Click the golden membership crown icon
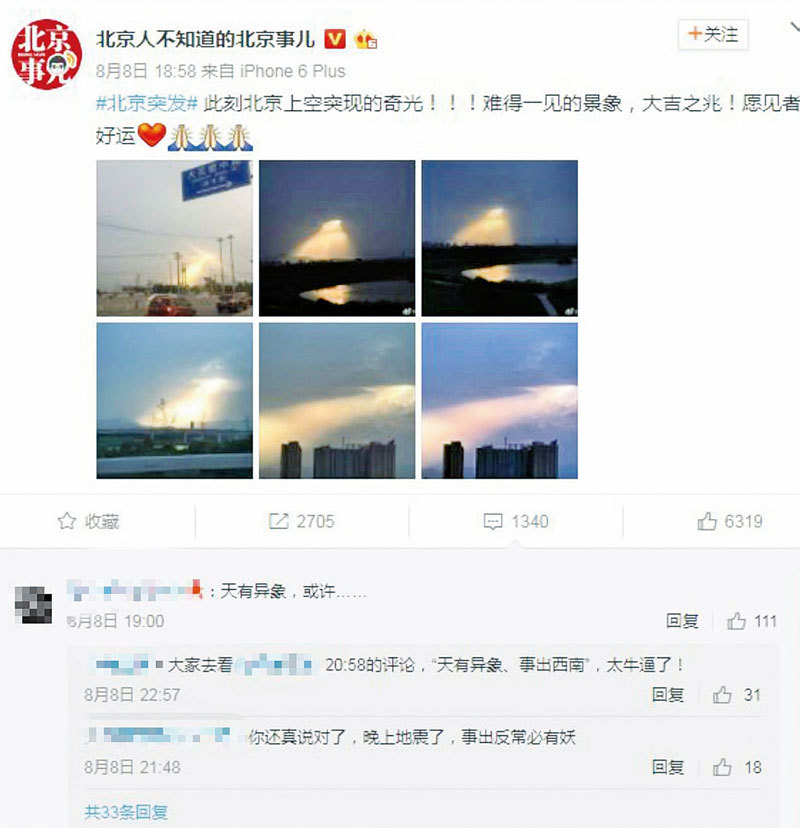 tap(365, 40)
